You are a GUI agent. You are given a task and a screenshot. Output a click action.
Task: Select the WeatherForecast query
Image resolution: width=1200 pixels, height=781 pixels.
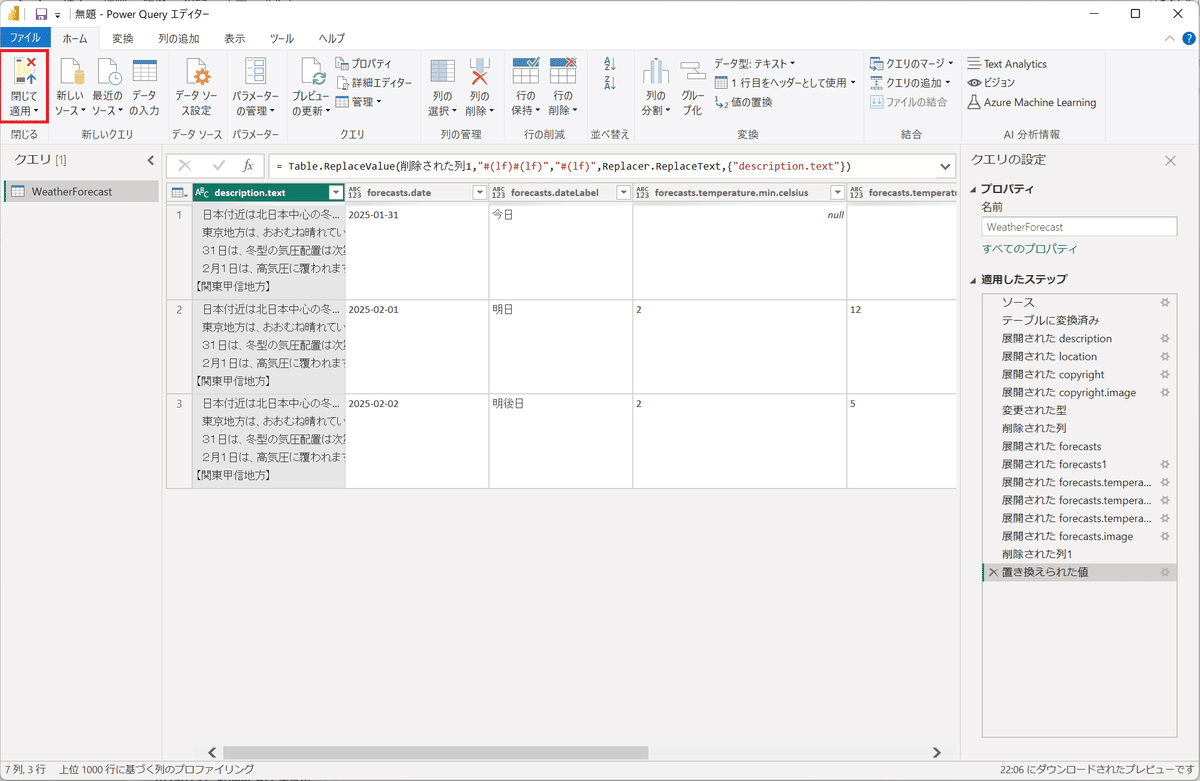tap(81, 192)
